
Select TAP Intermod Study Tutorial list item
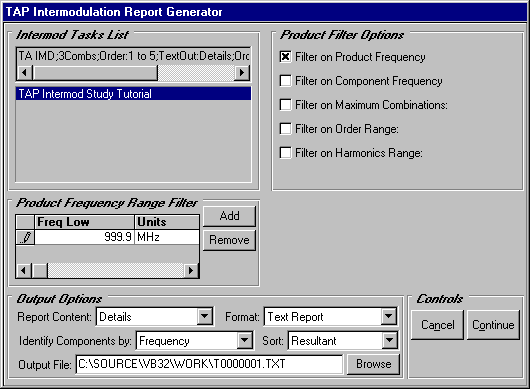coord(134,94)
